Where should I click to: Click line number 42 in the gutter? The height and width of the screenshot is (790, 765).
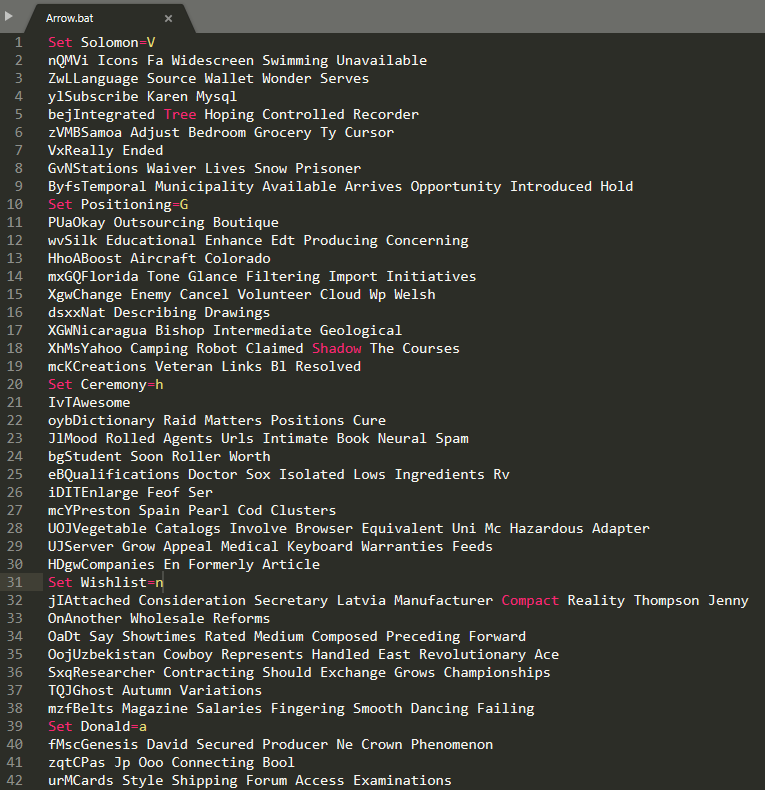coord(15,780)
